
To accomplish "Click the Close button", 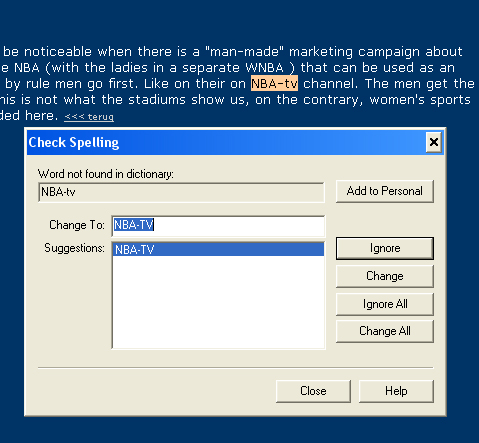I will (313, 391).
